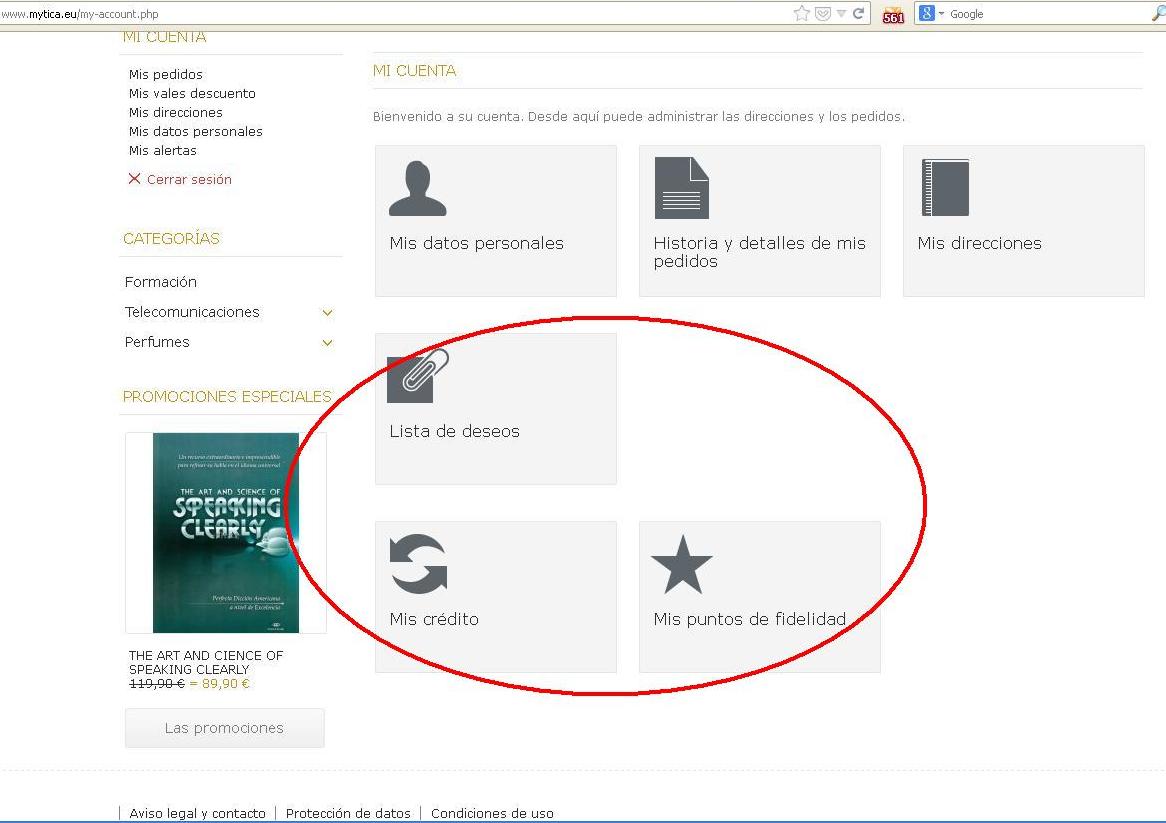Bookmark page with the star icon in address bar
The image size is (1166, 823).
[802, 13]
